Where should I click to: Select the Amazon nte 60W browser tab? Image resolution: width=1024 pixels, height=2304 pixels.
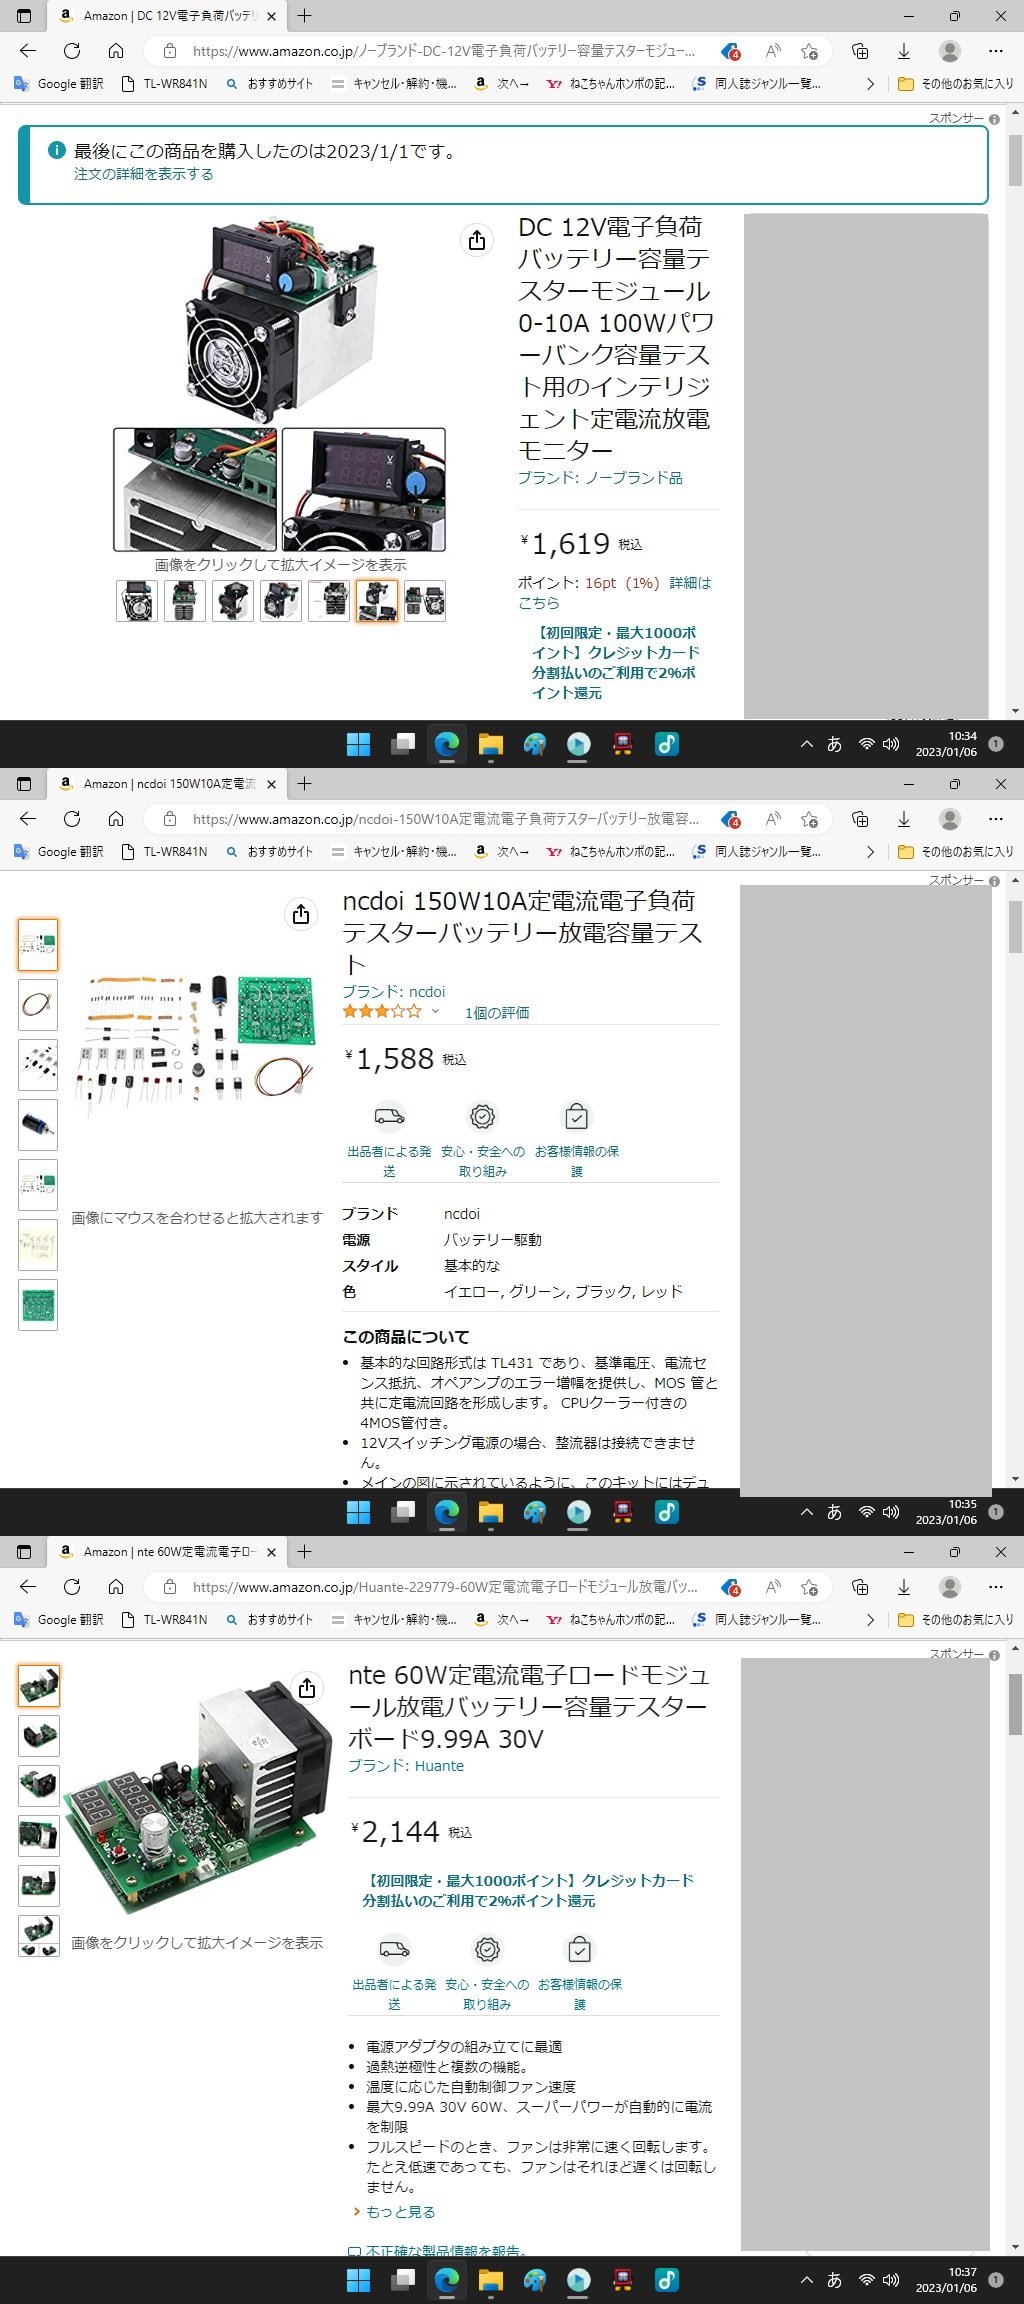point(168,1552)
